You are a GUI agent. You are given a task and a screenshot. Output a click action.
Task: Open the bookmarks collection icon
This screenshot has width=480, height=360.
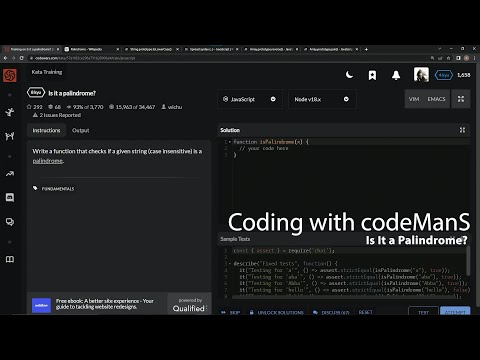tap(372, 75)
